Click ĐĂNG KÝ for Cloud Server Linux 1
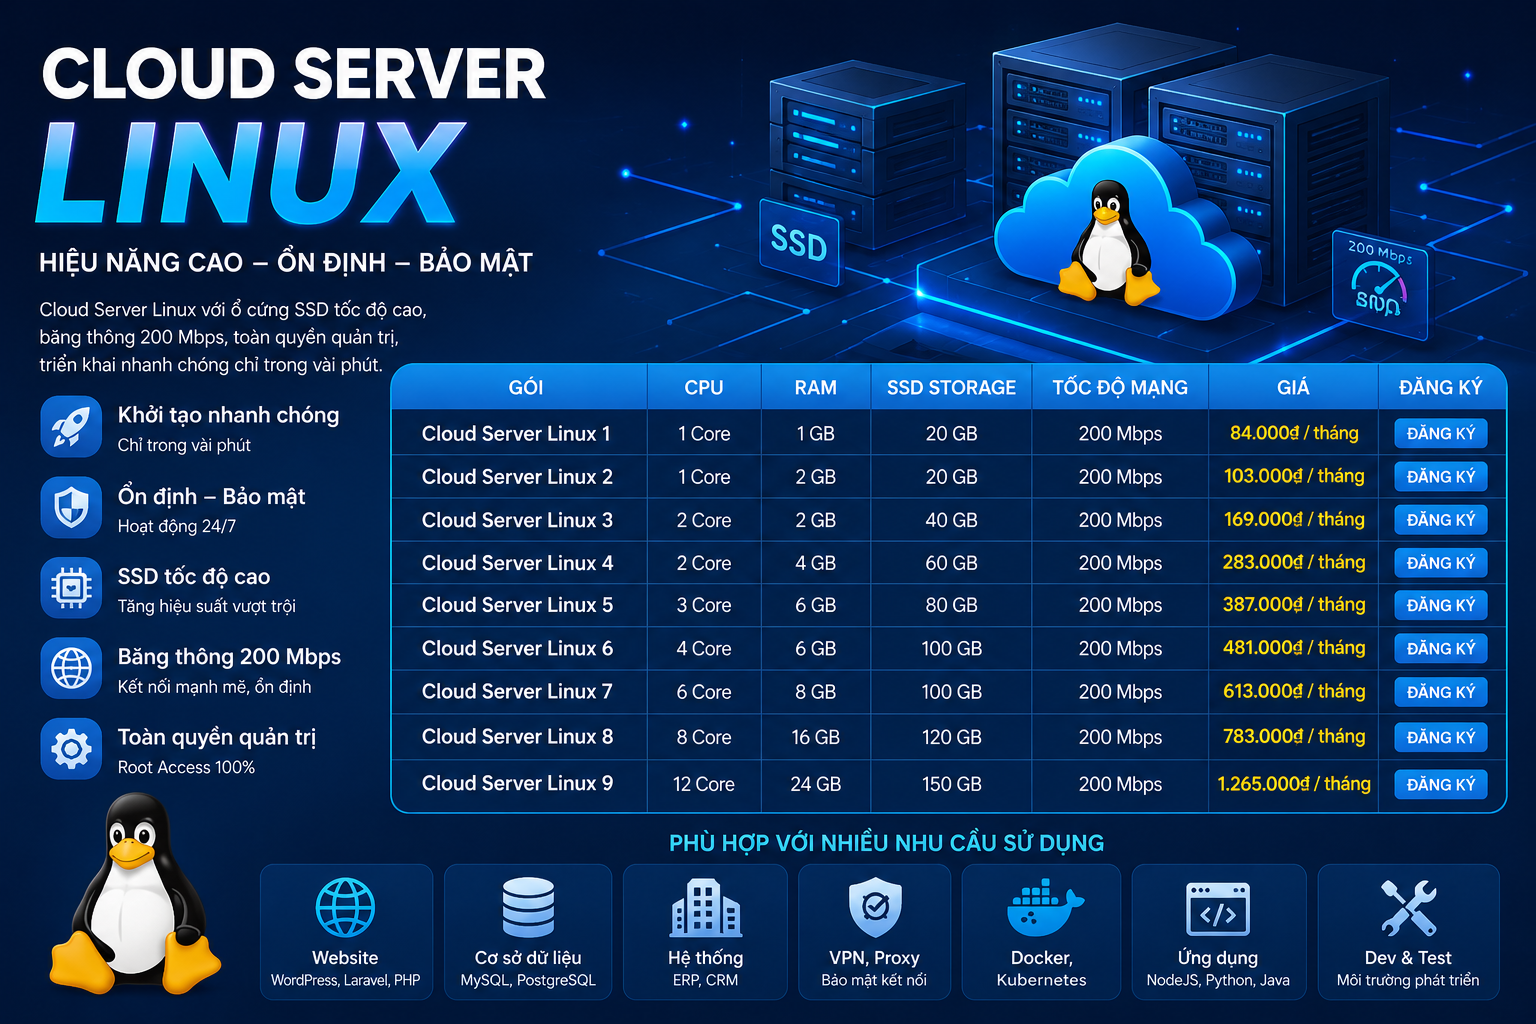1536x1024 pixels. [1441, 433]
